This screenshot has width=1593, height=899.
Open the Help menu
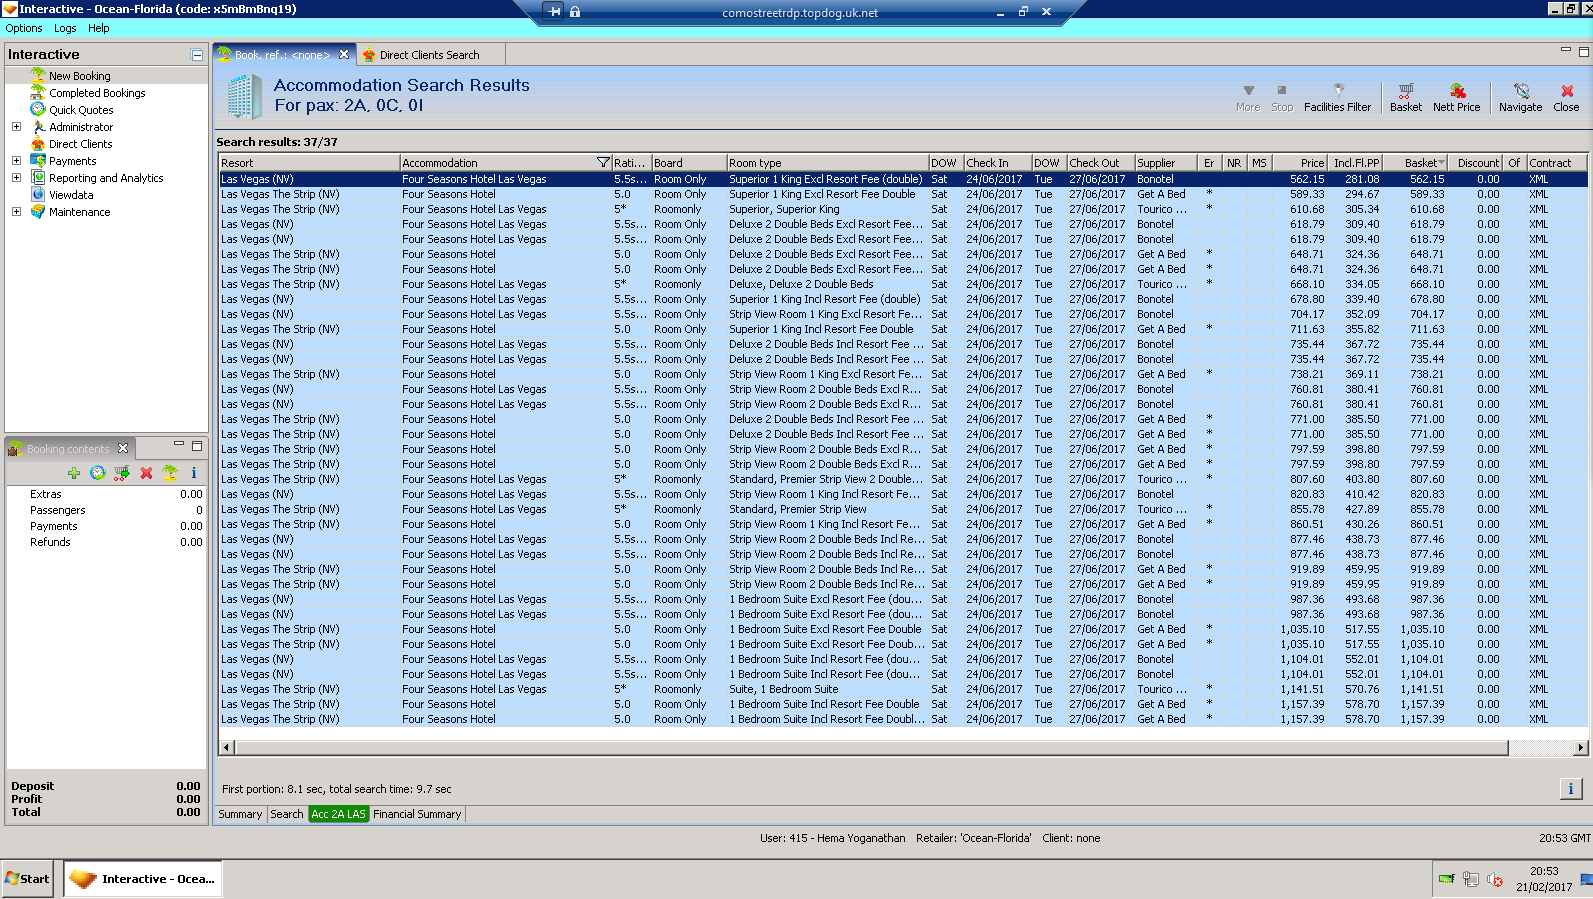click(x=98, y=28)
